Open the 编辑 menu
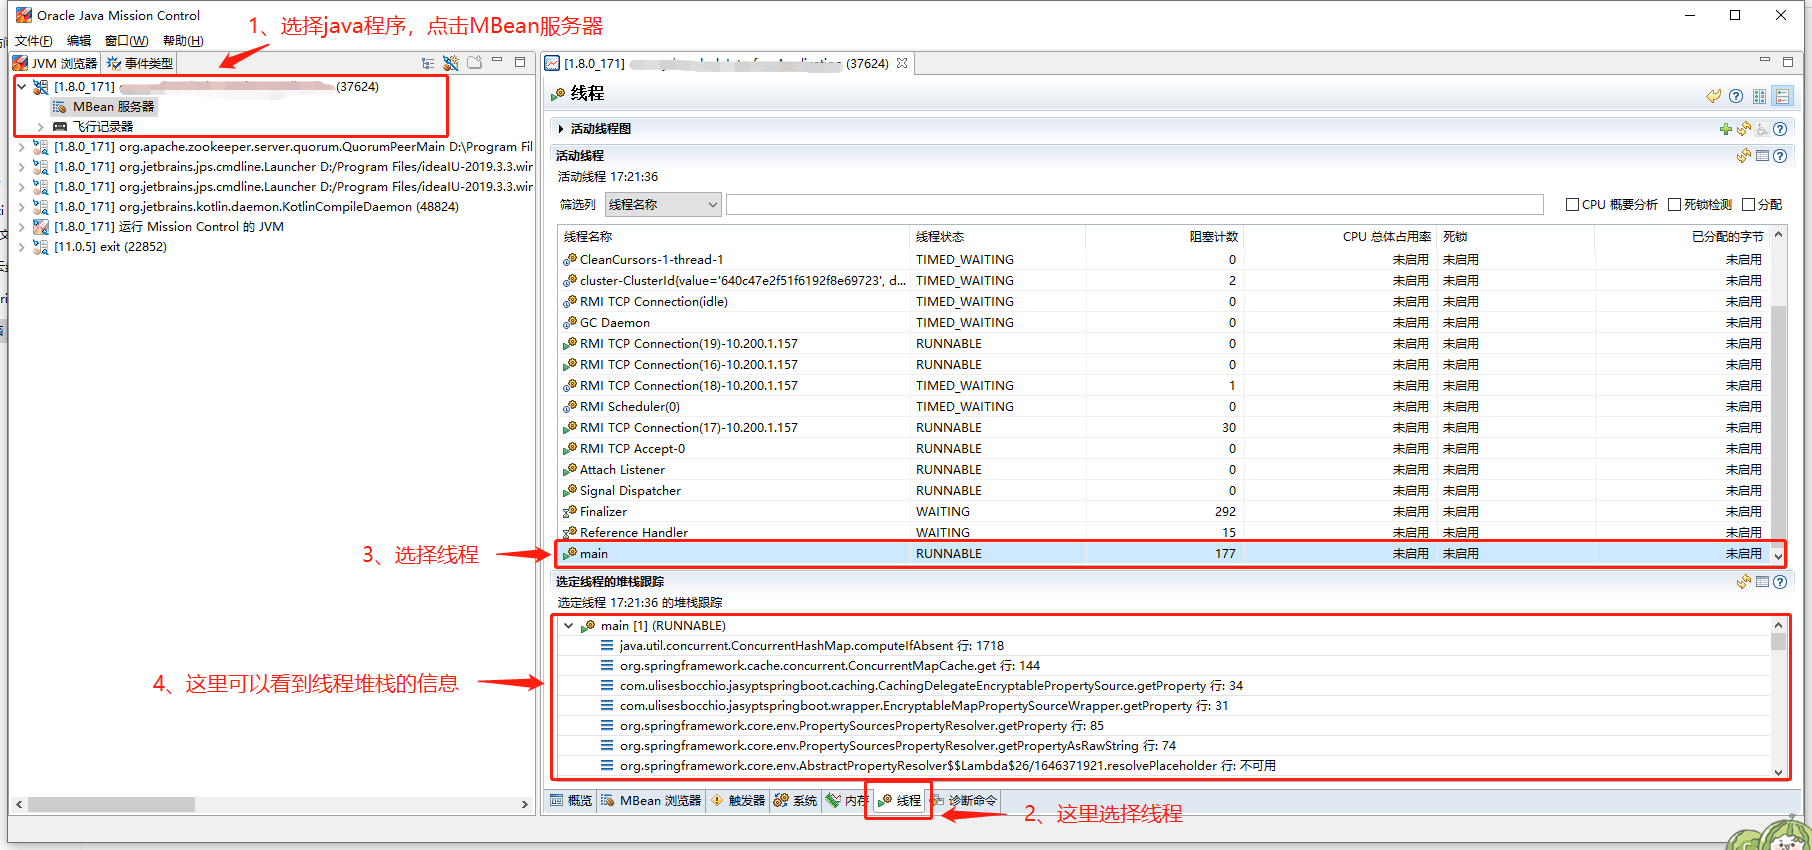The image size is (1812, 850). (79, 41)
